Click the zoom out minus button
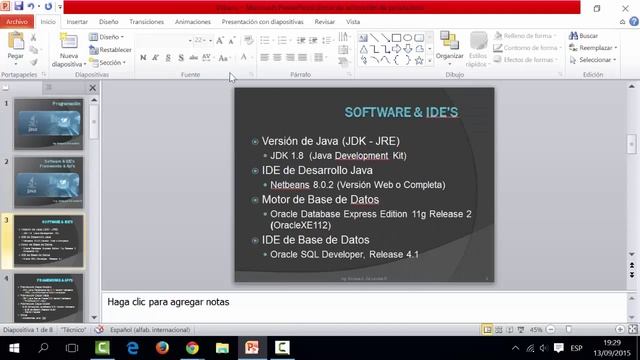 [551, 329]
